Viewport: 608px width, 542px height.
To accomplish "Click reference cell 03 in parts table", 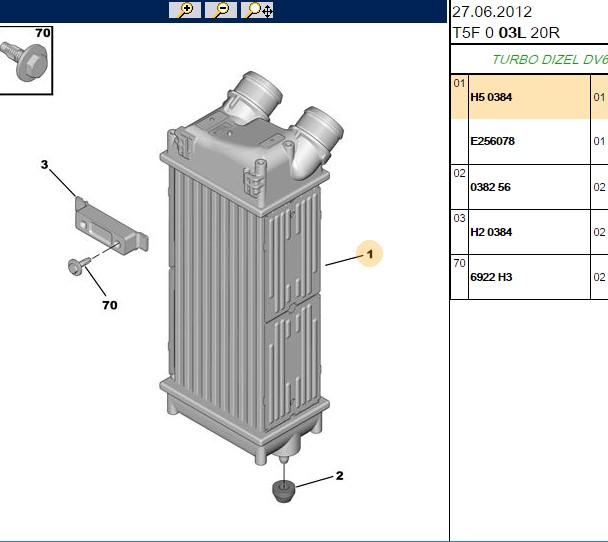I will point(459,218).
